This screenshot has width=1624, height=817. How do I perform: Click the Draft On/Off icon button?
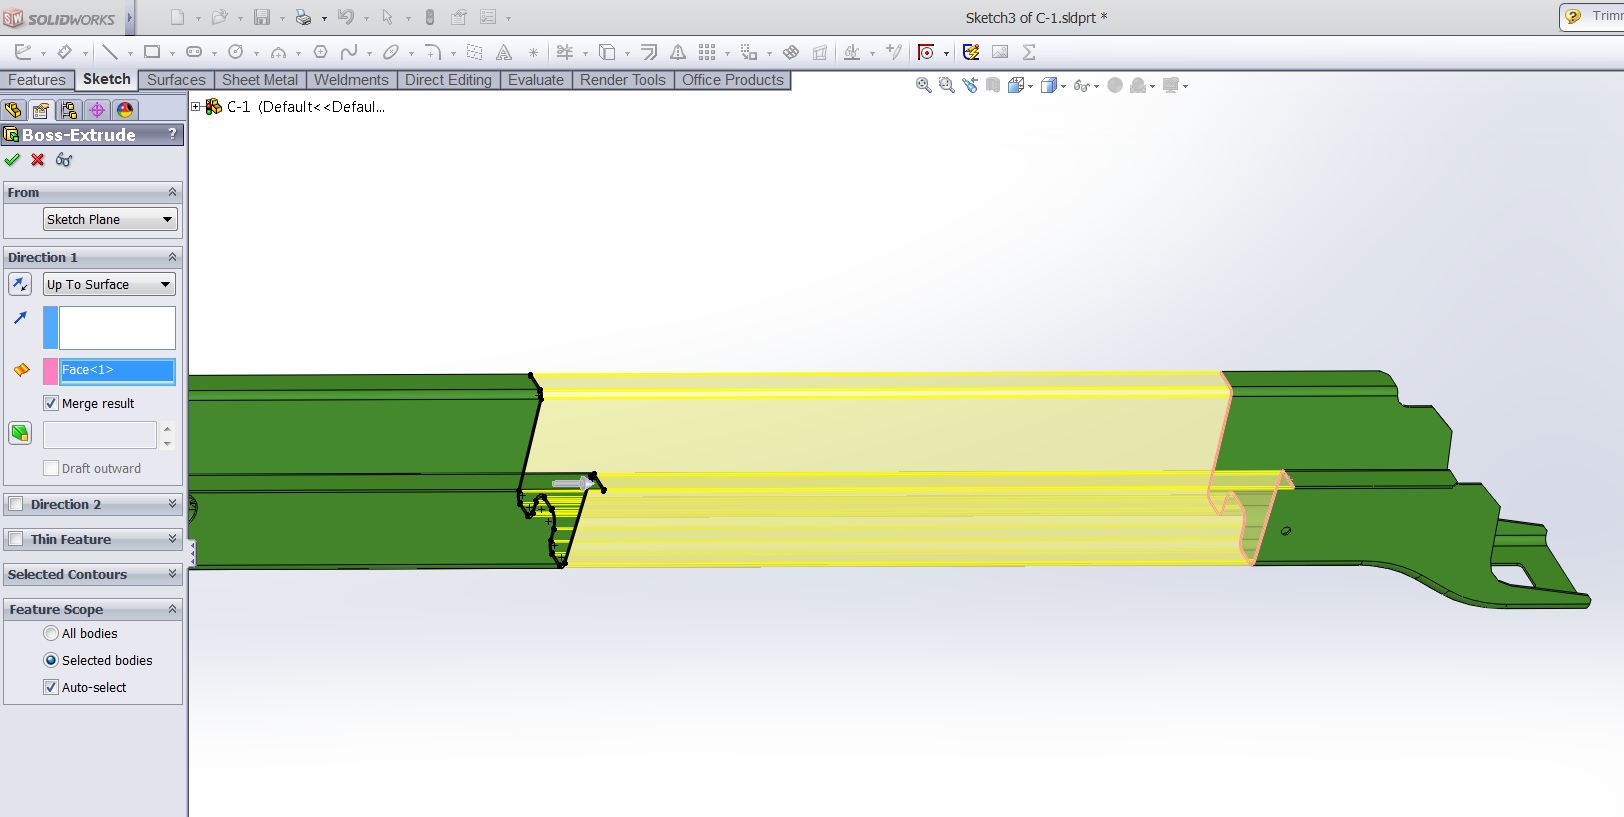click(20, 433)
